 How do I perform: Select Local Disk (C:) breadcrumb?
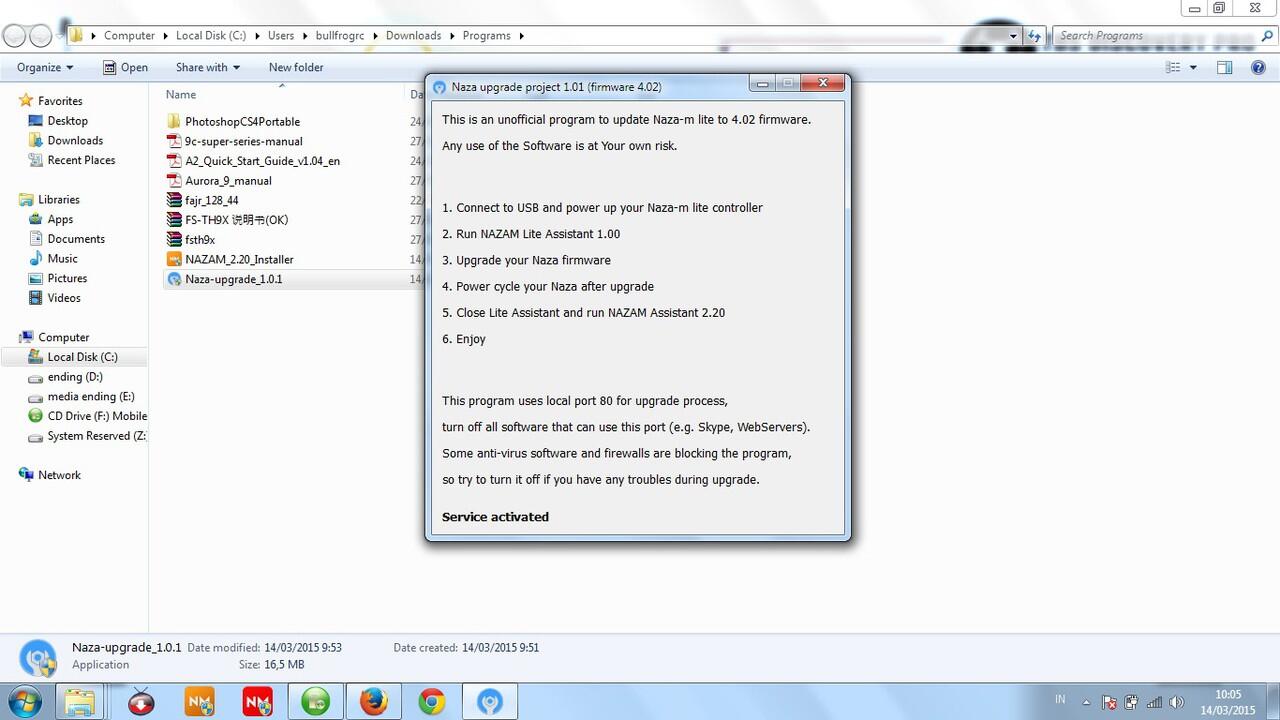pyautogui.click(x=210, y=35)
